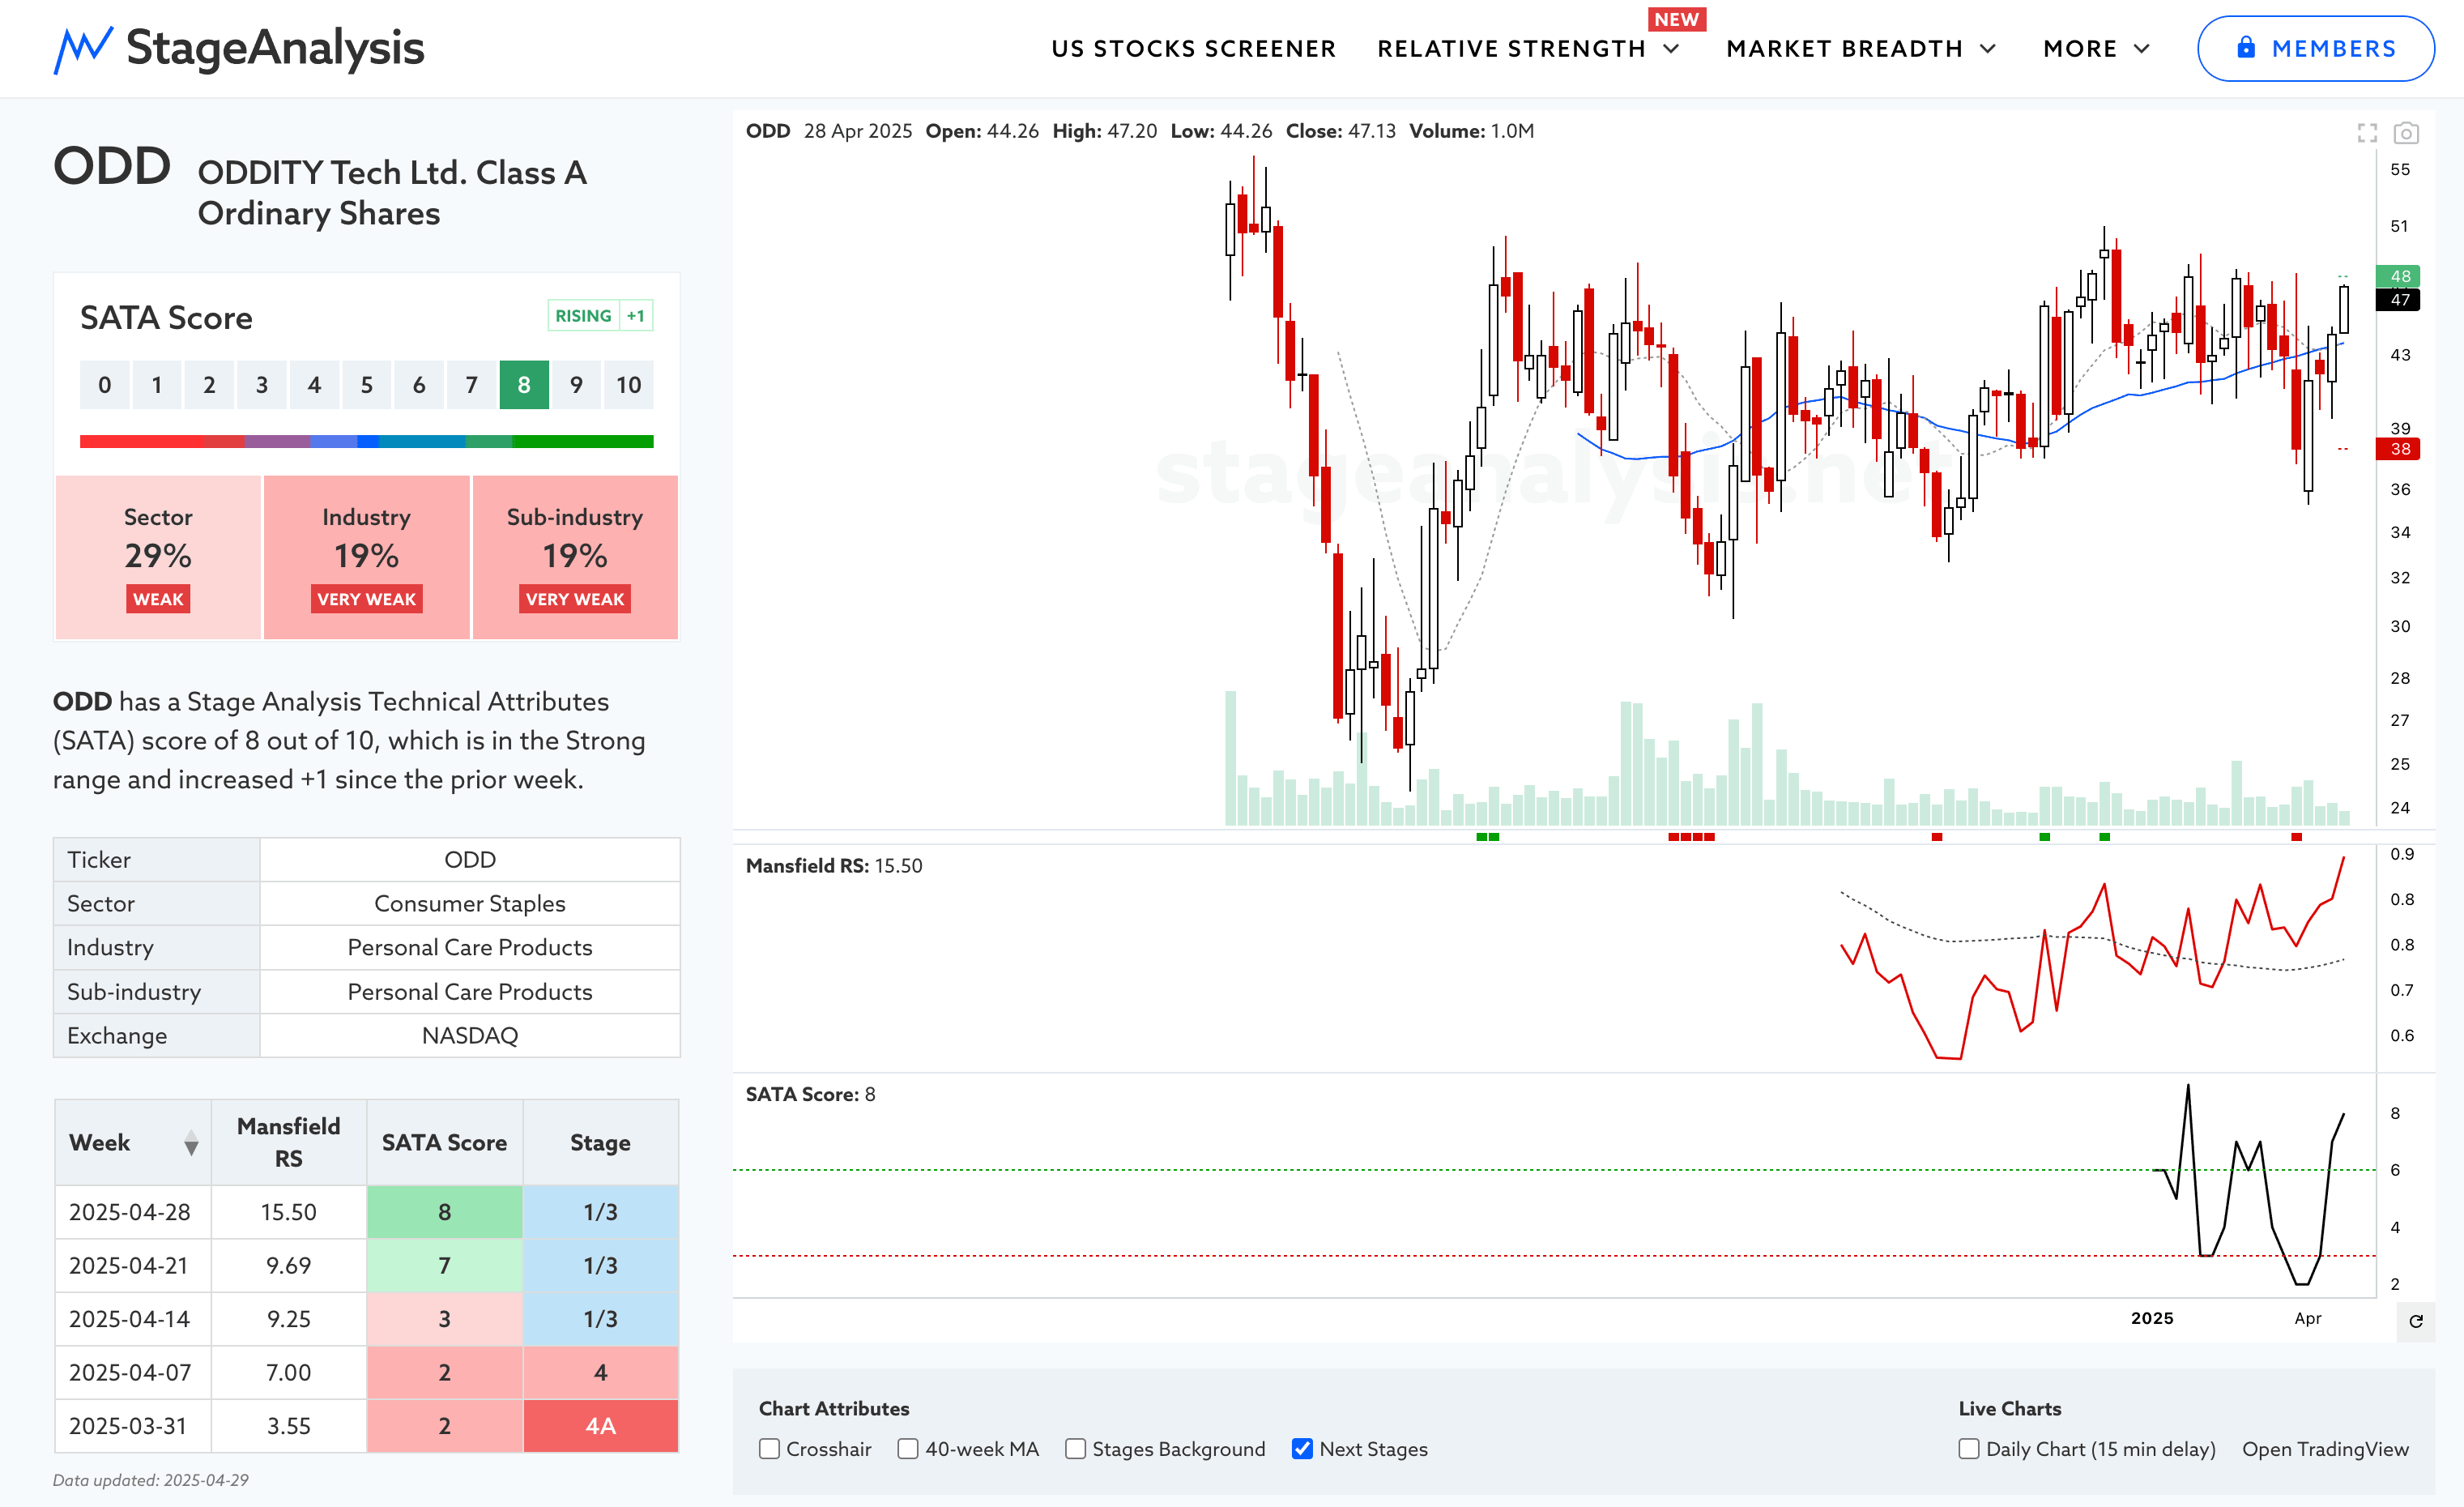
Task: Select the 2025-03-31 week cell
Action: [x=133, y=1426]
